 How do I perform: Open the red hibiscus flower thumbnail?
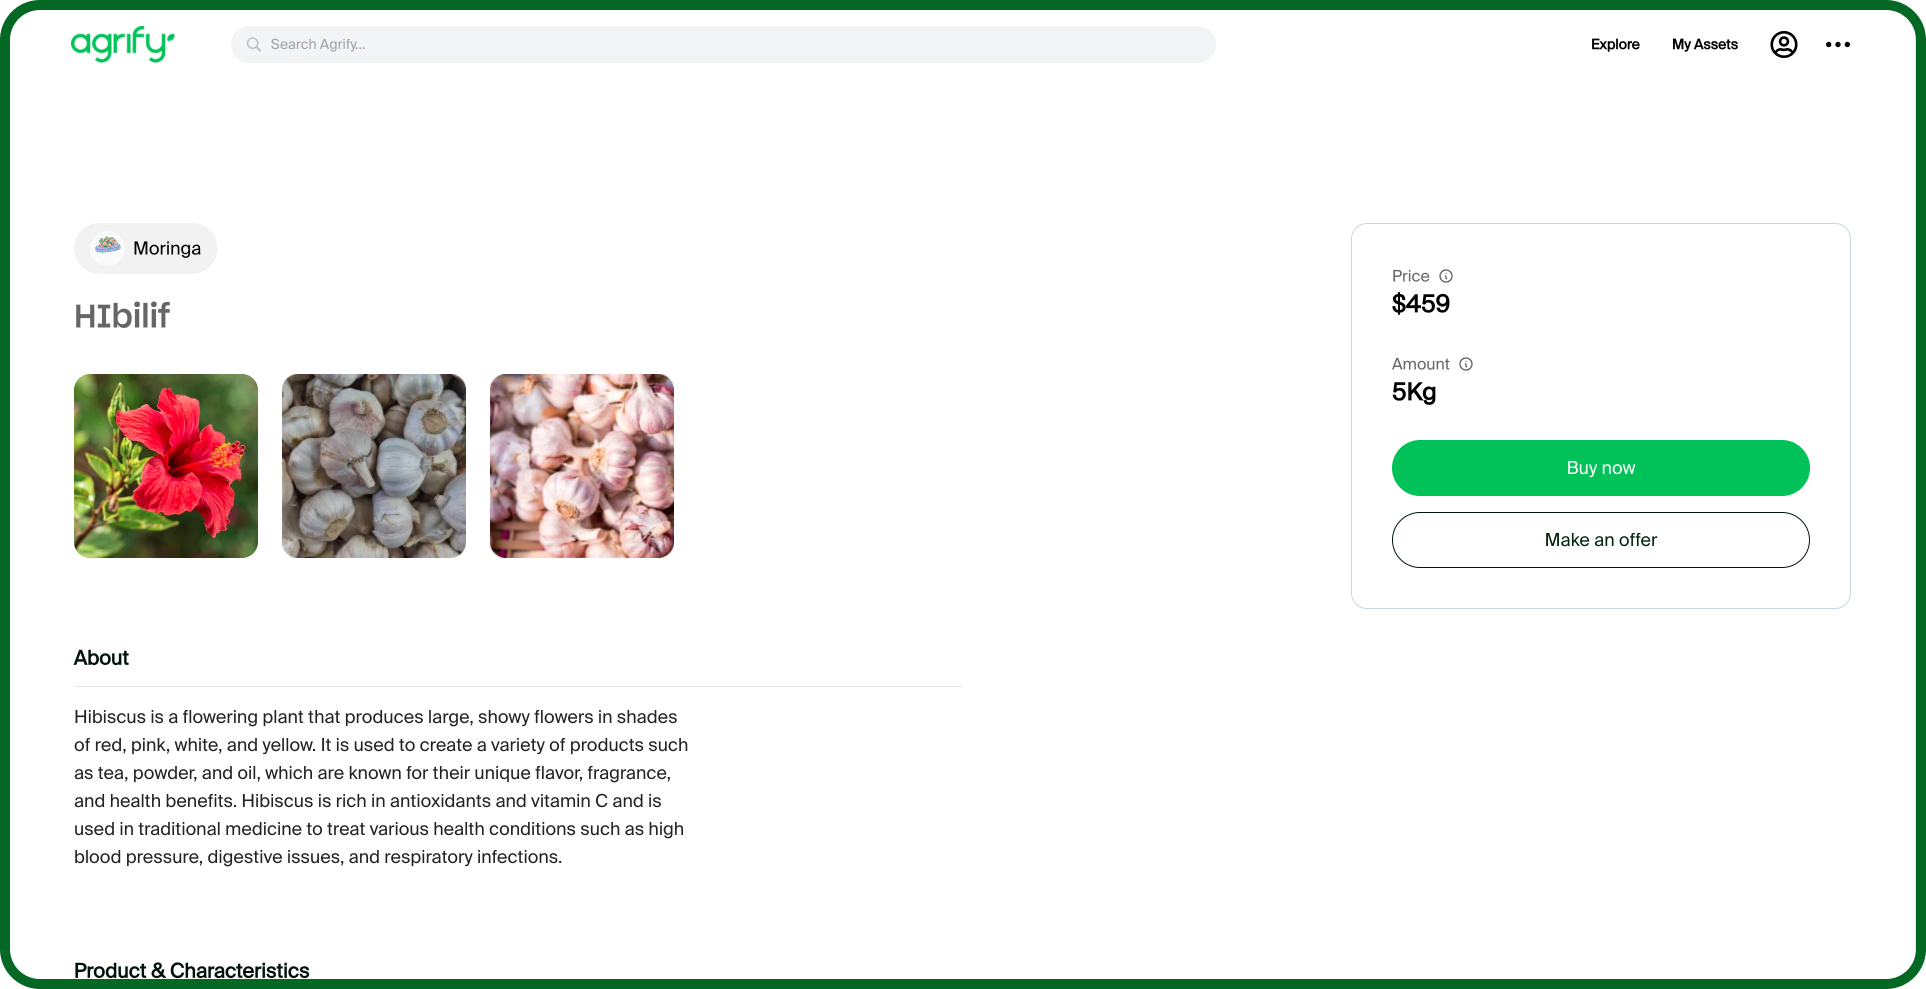pos(166,466)
